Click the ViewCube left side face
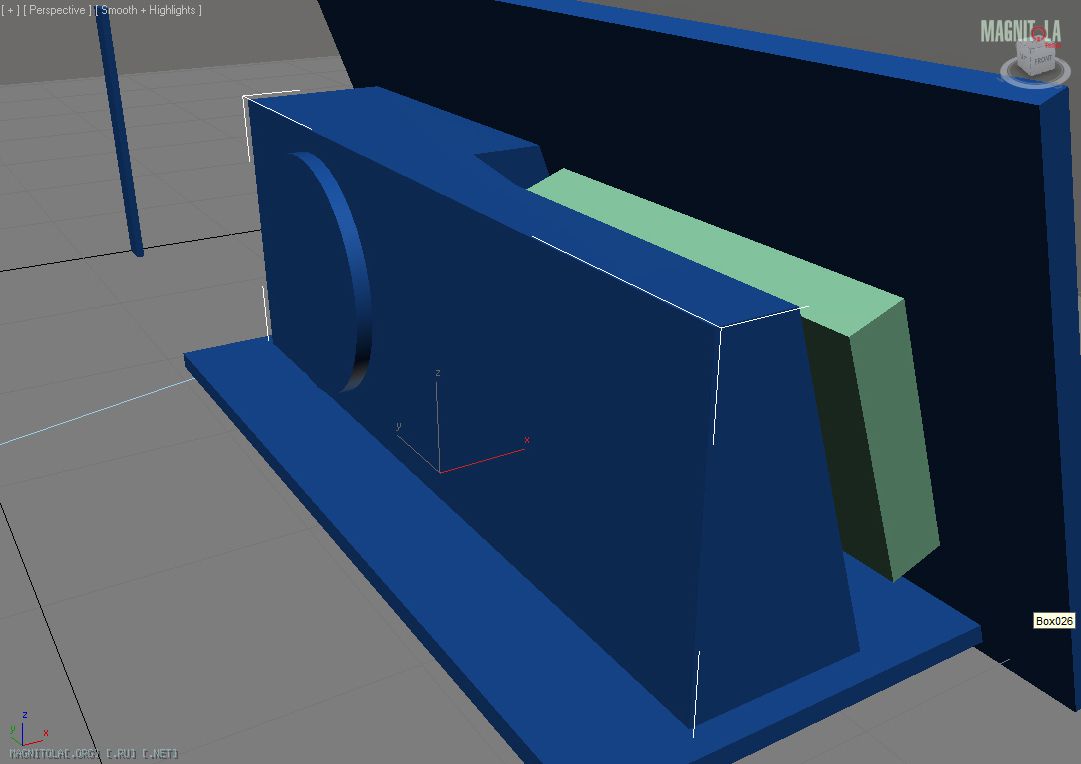Viewport: 1081px width, 764px height. click(1022, 56)
